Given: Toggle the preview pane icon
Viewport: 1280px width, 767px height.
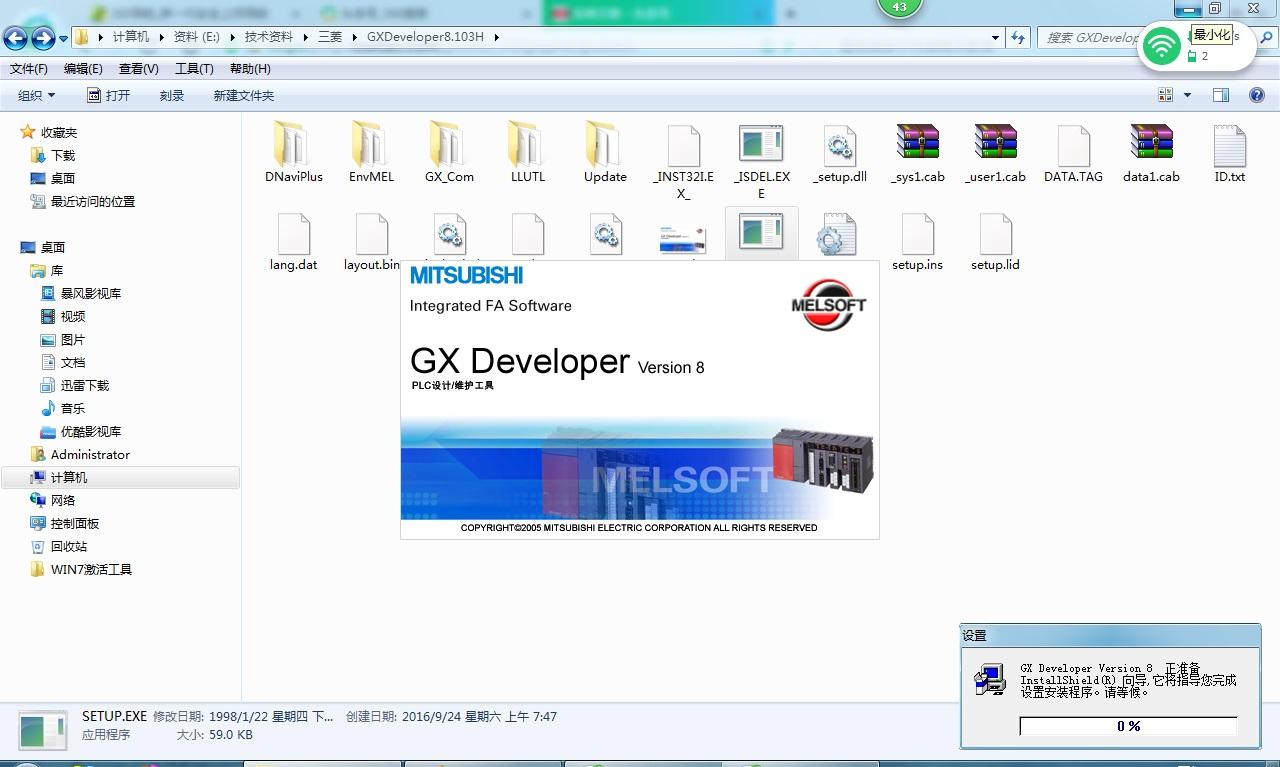Looking at the screenshot, I should coord(1220,95).
